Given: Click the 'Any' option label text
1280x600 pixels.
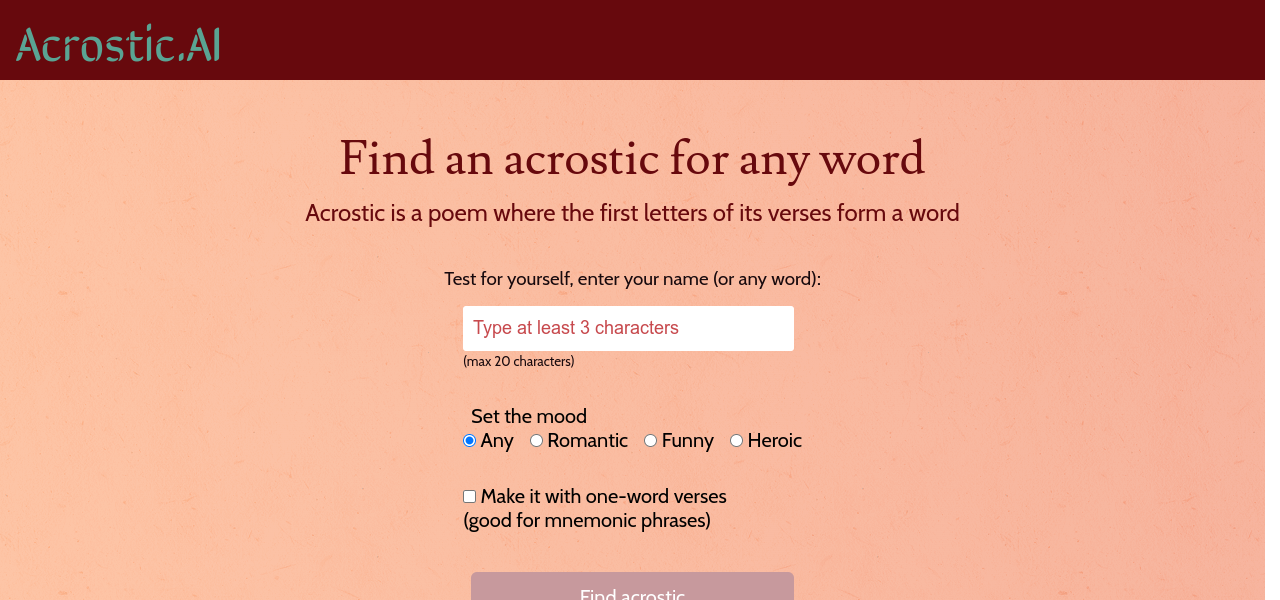Looking at the screenshot, I should click(497, 441).
